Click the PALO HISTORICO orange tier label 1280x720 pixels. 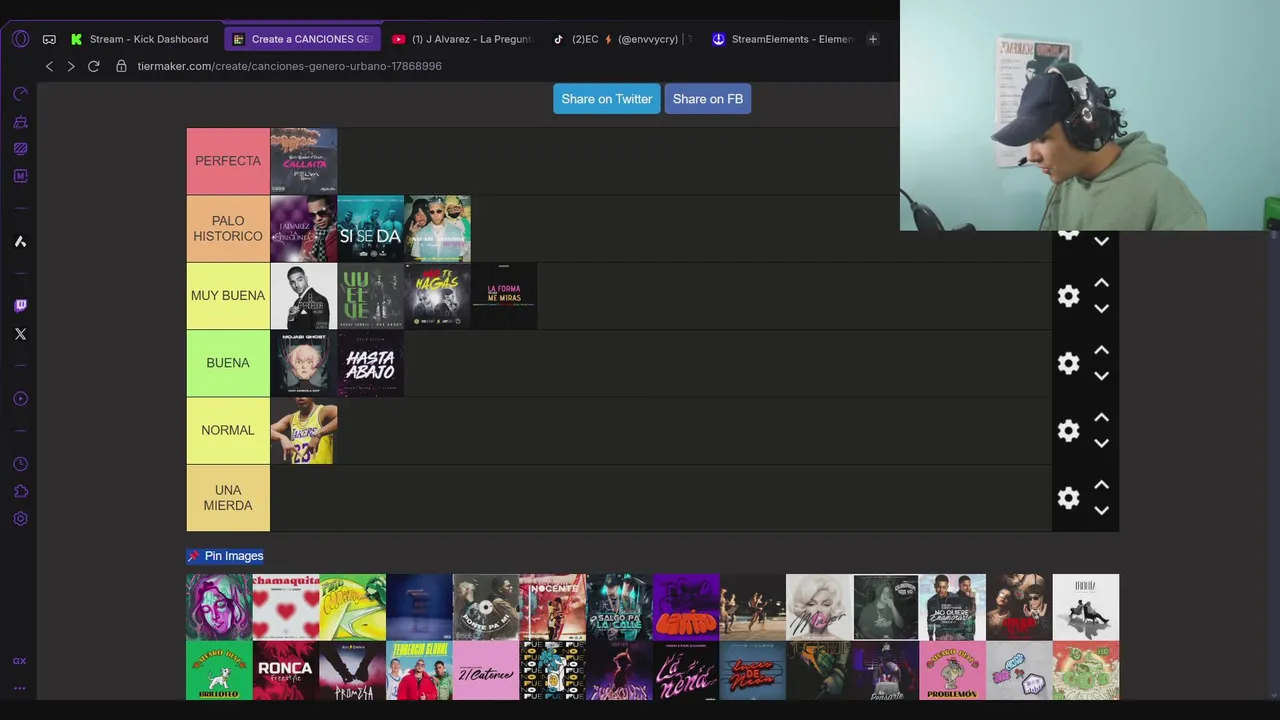(228, 229)
